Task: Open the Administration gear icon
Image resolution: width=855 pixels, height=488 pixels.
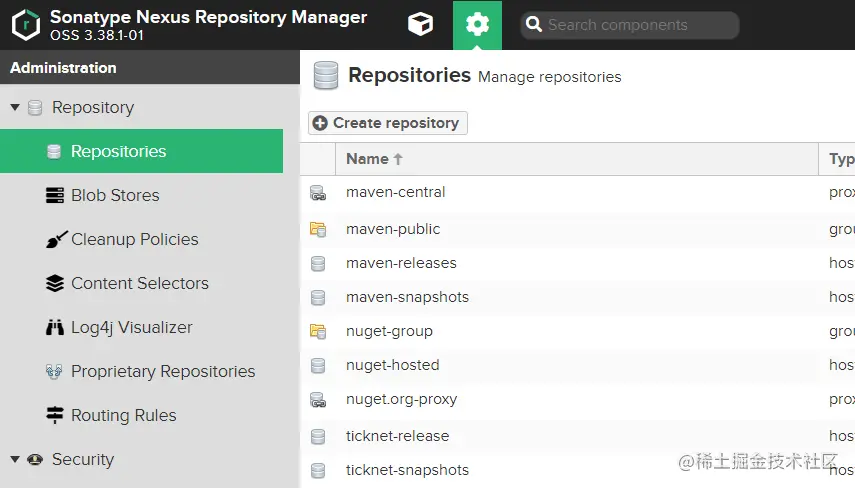Action: [x=477, y=25]
